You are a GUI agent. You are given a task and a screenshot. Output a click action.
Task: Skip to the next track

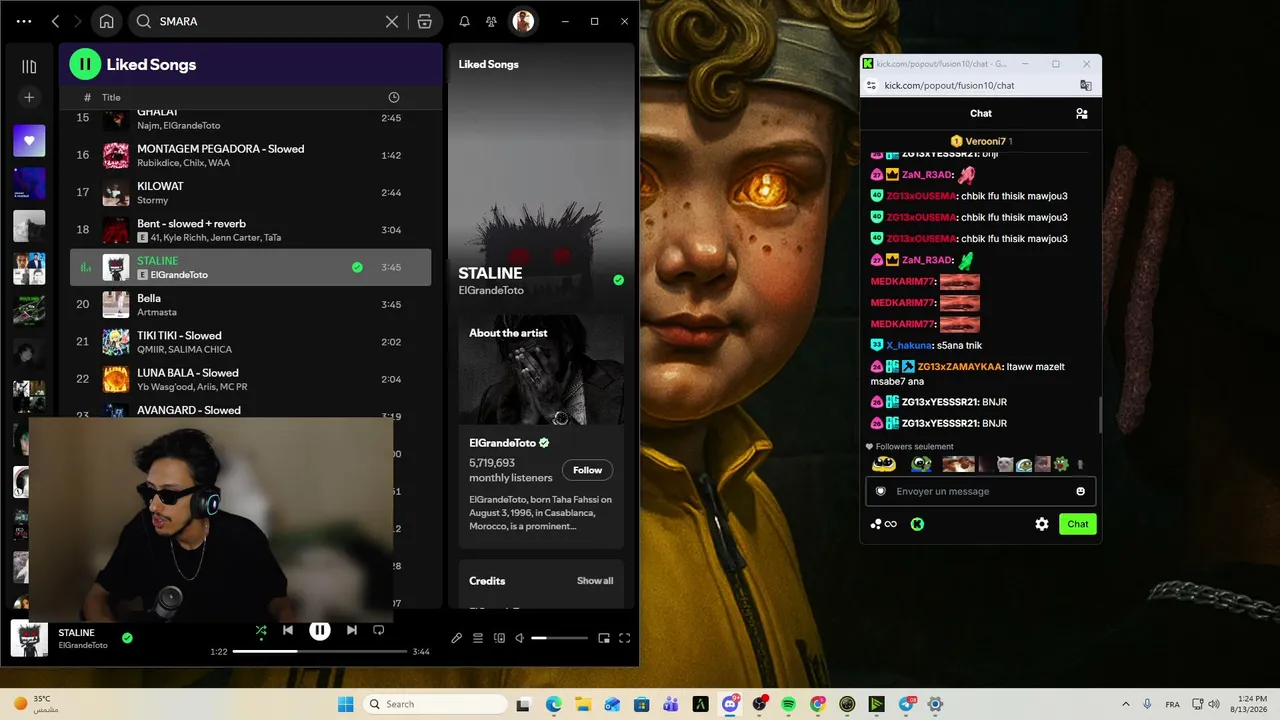coord(352,630)
